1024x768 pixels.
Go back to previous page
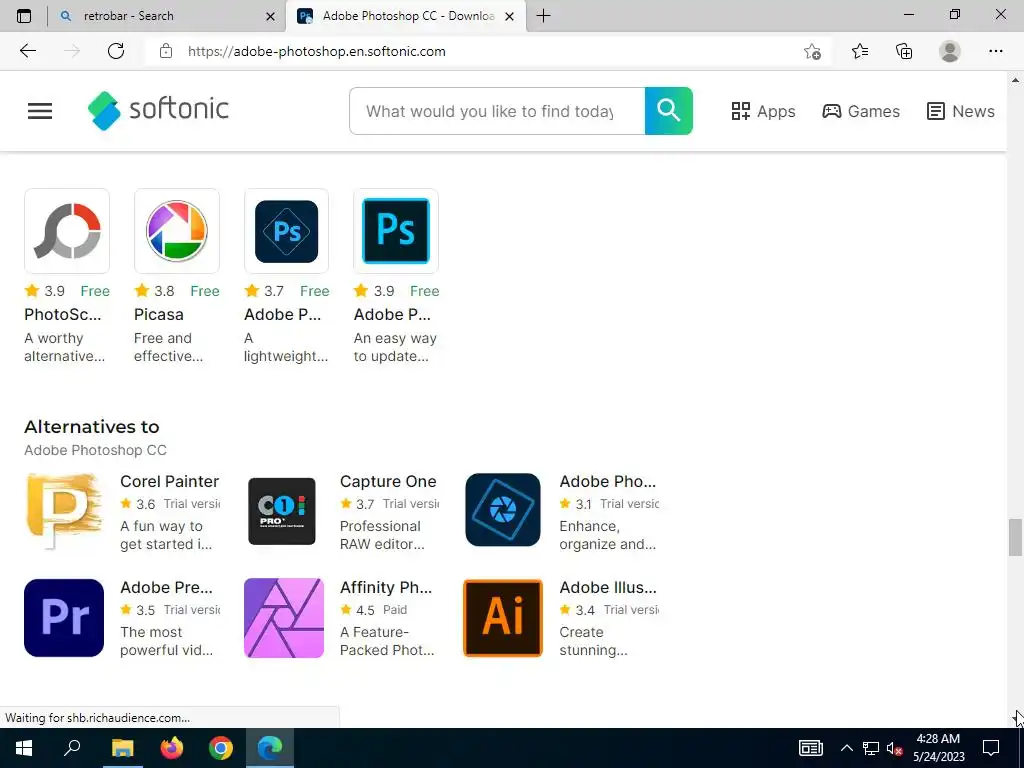coord(27,51)
